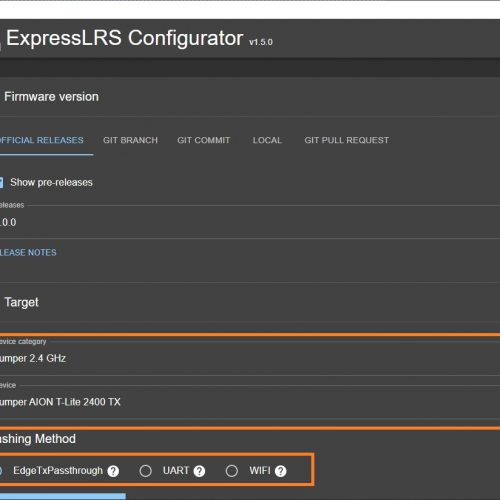Select EdgeTxPassthrough flashing method
The width and height of the screenshot is (500, 500).
(x=1, y=471)
